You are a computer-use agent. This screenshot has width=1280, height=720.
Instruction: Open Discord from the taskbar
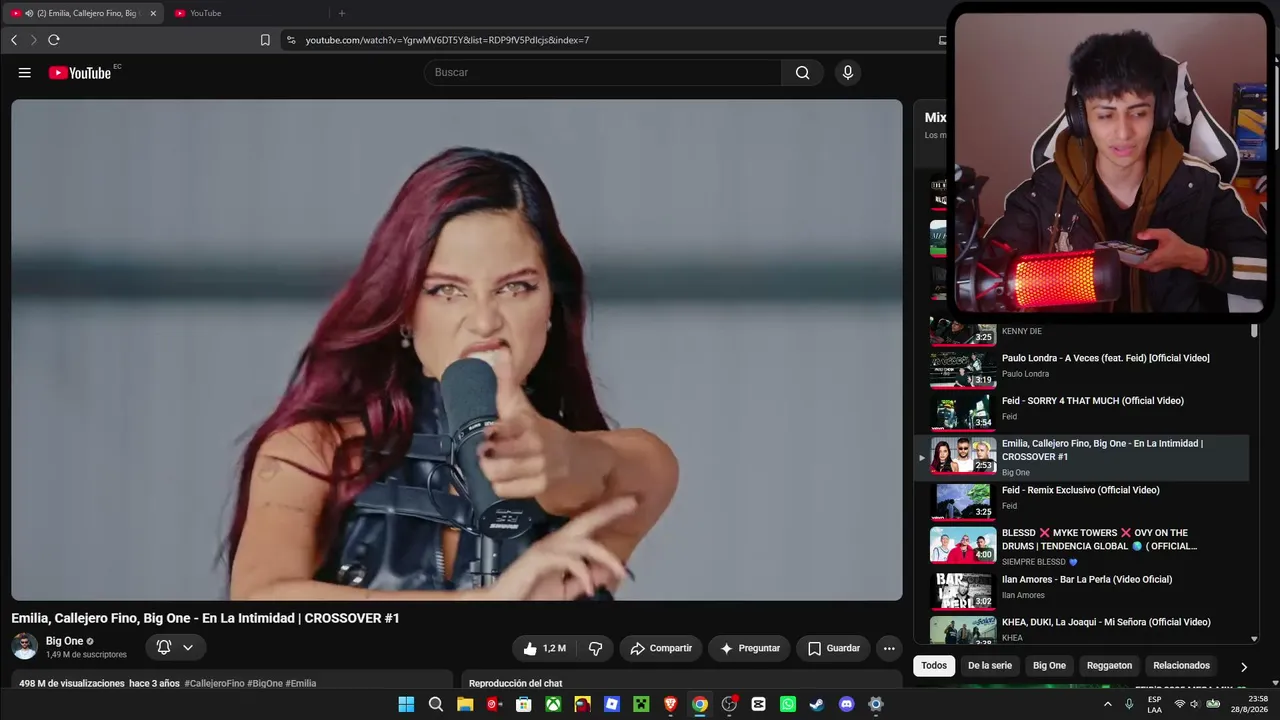point(847,704)
